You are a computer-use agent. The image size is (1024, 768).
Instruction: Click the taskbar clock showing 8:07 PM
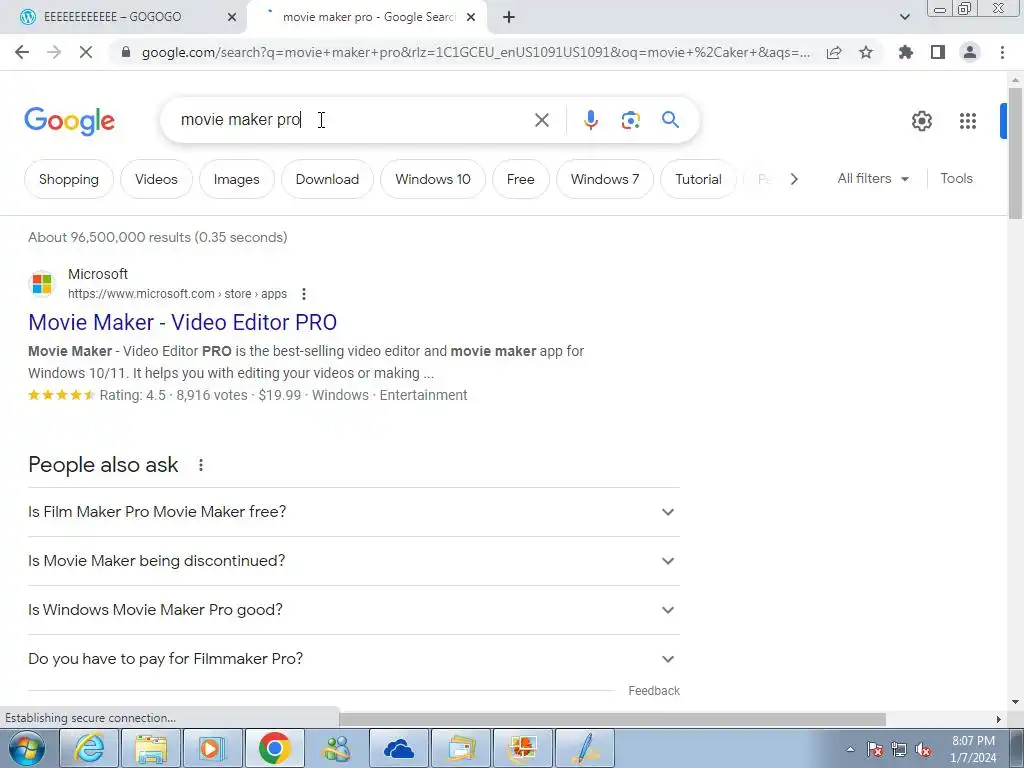(973, 749)
